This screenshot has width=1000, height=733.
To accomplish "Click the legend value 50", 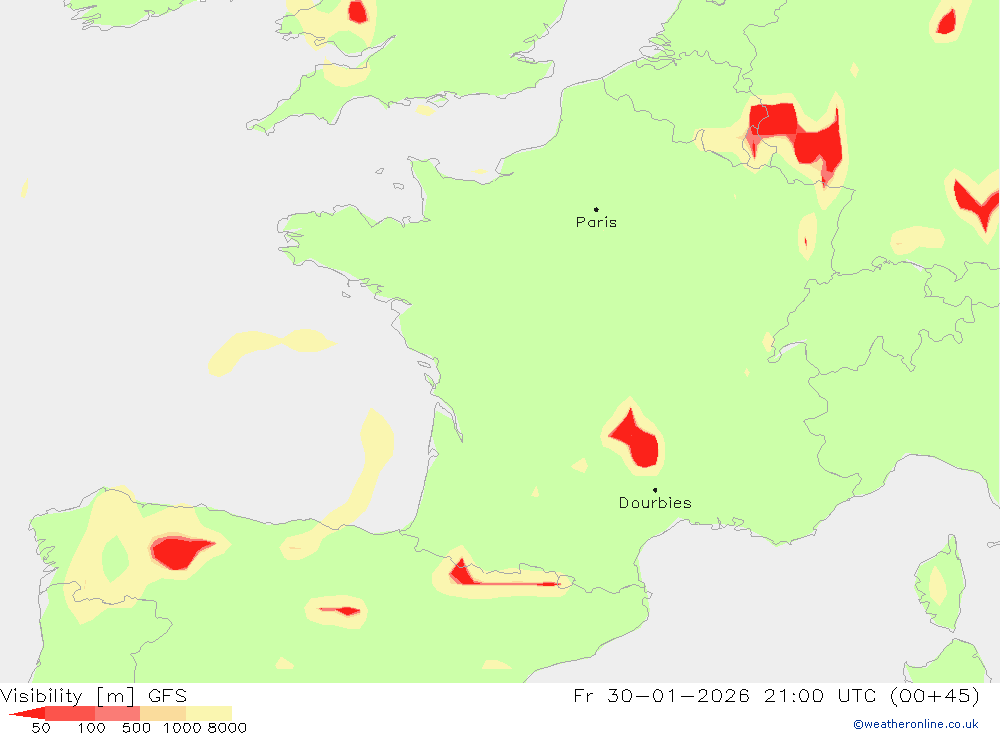I will click(x=41, y=728).
